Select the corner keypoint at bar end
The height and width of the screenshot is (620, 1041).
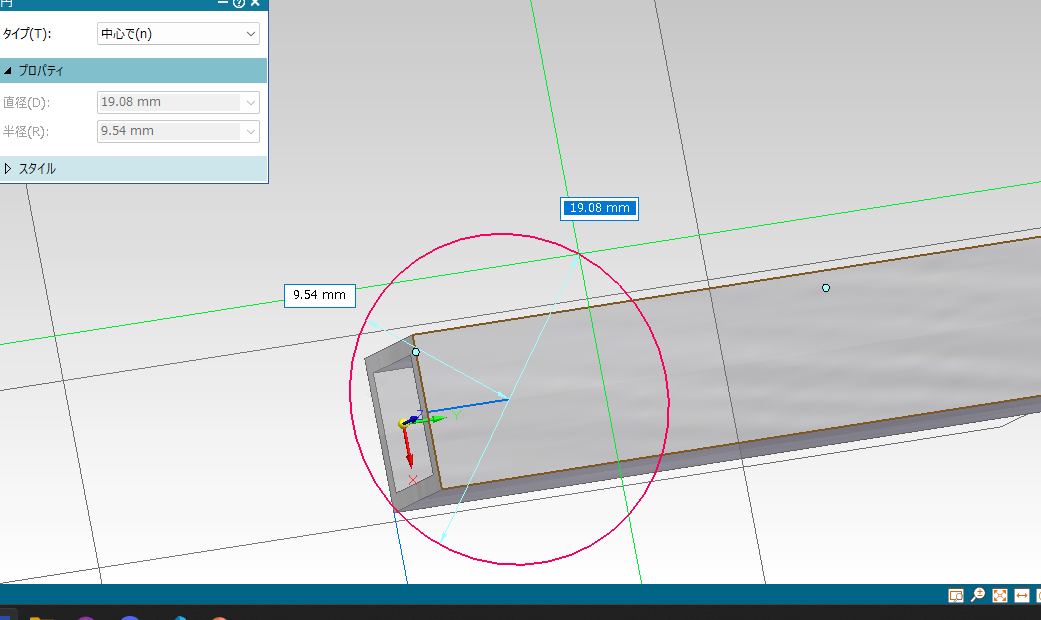416,352
